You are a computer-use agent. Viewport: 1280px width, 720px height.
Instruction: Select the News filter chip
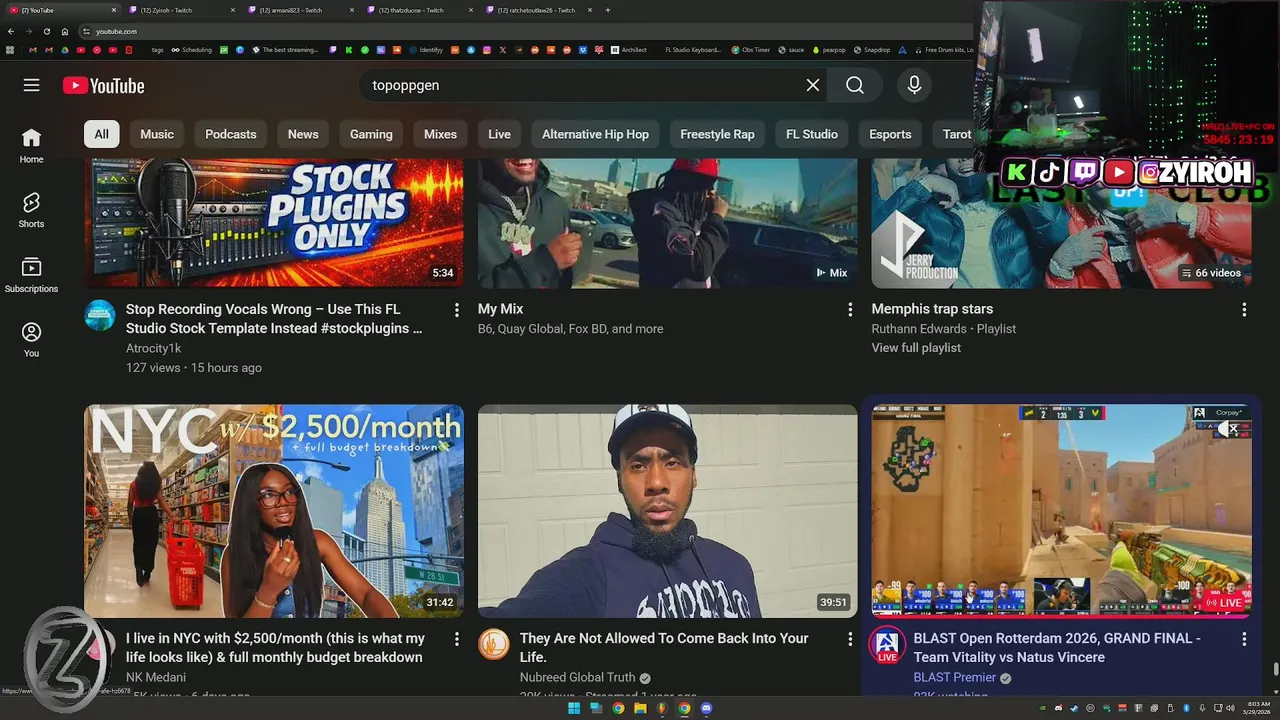click(x=303, y=134)
